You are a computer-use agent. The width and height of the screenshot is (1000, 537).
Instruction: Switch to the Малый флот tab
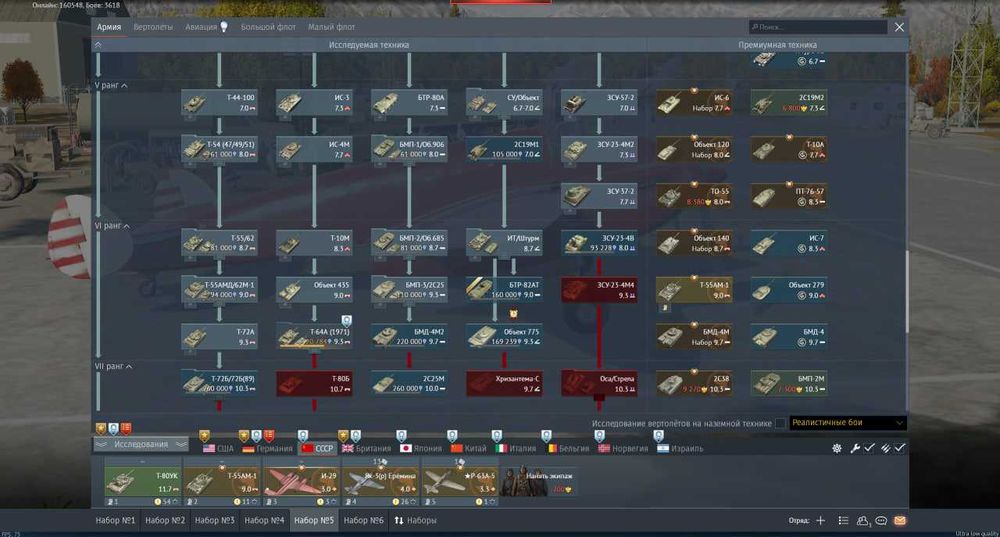pos(332,27)
